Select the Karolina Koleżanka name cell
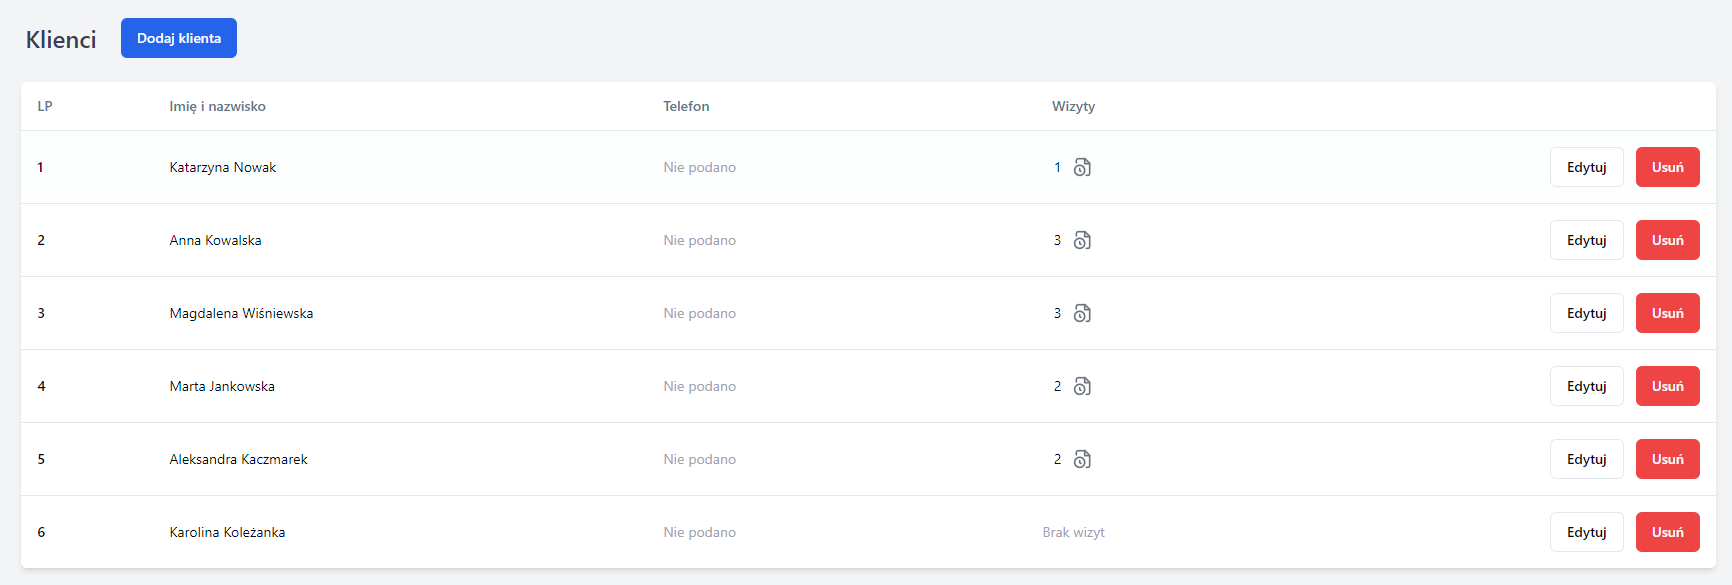1732x585 pixels. 227,532
